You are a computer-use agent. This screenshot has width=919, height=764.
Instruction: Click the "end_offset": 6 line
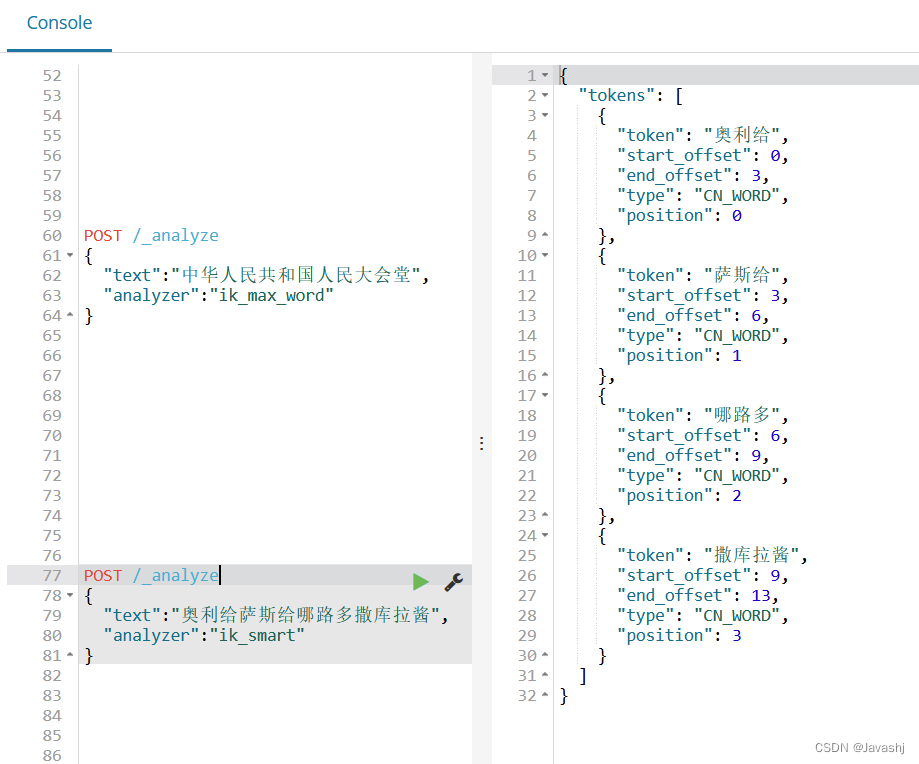point(693,315)
